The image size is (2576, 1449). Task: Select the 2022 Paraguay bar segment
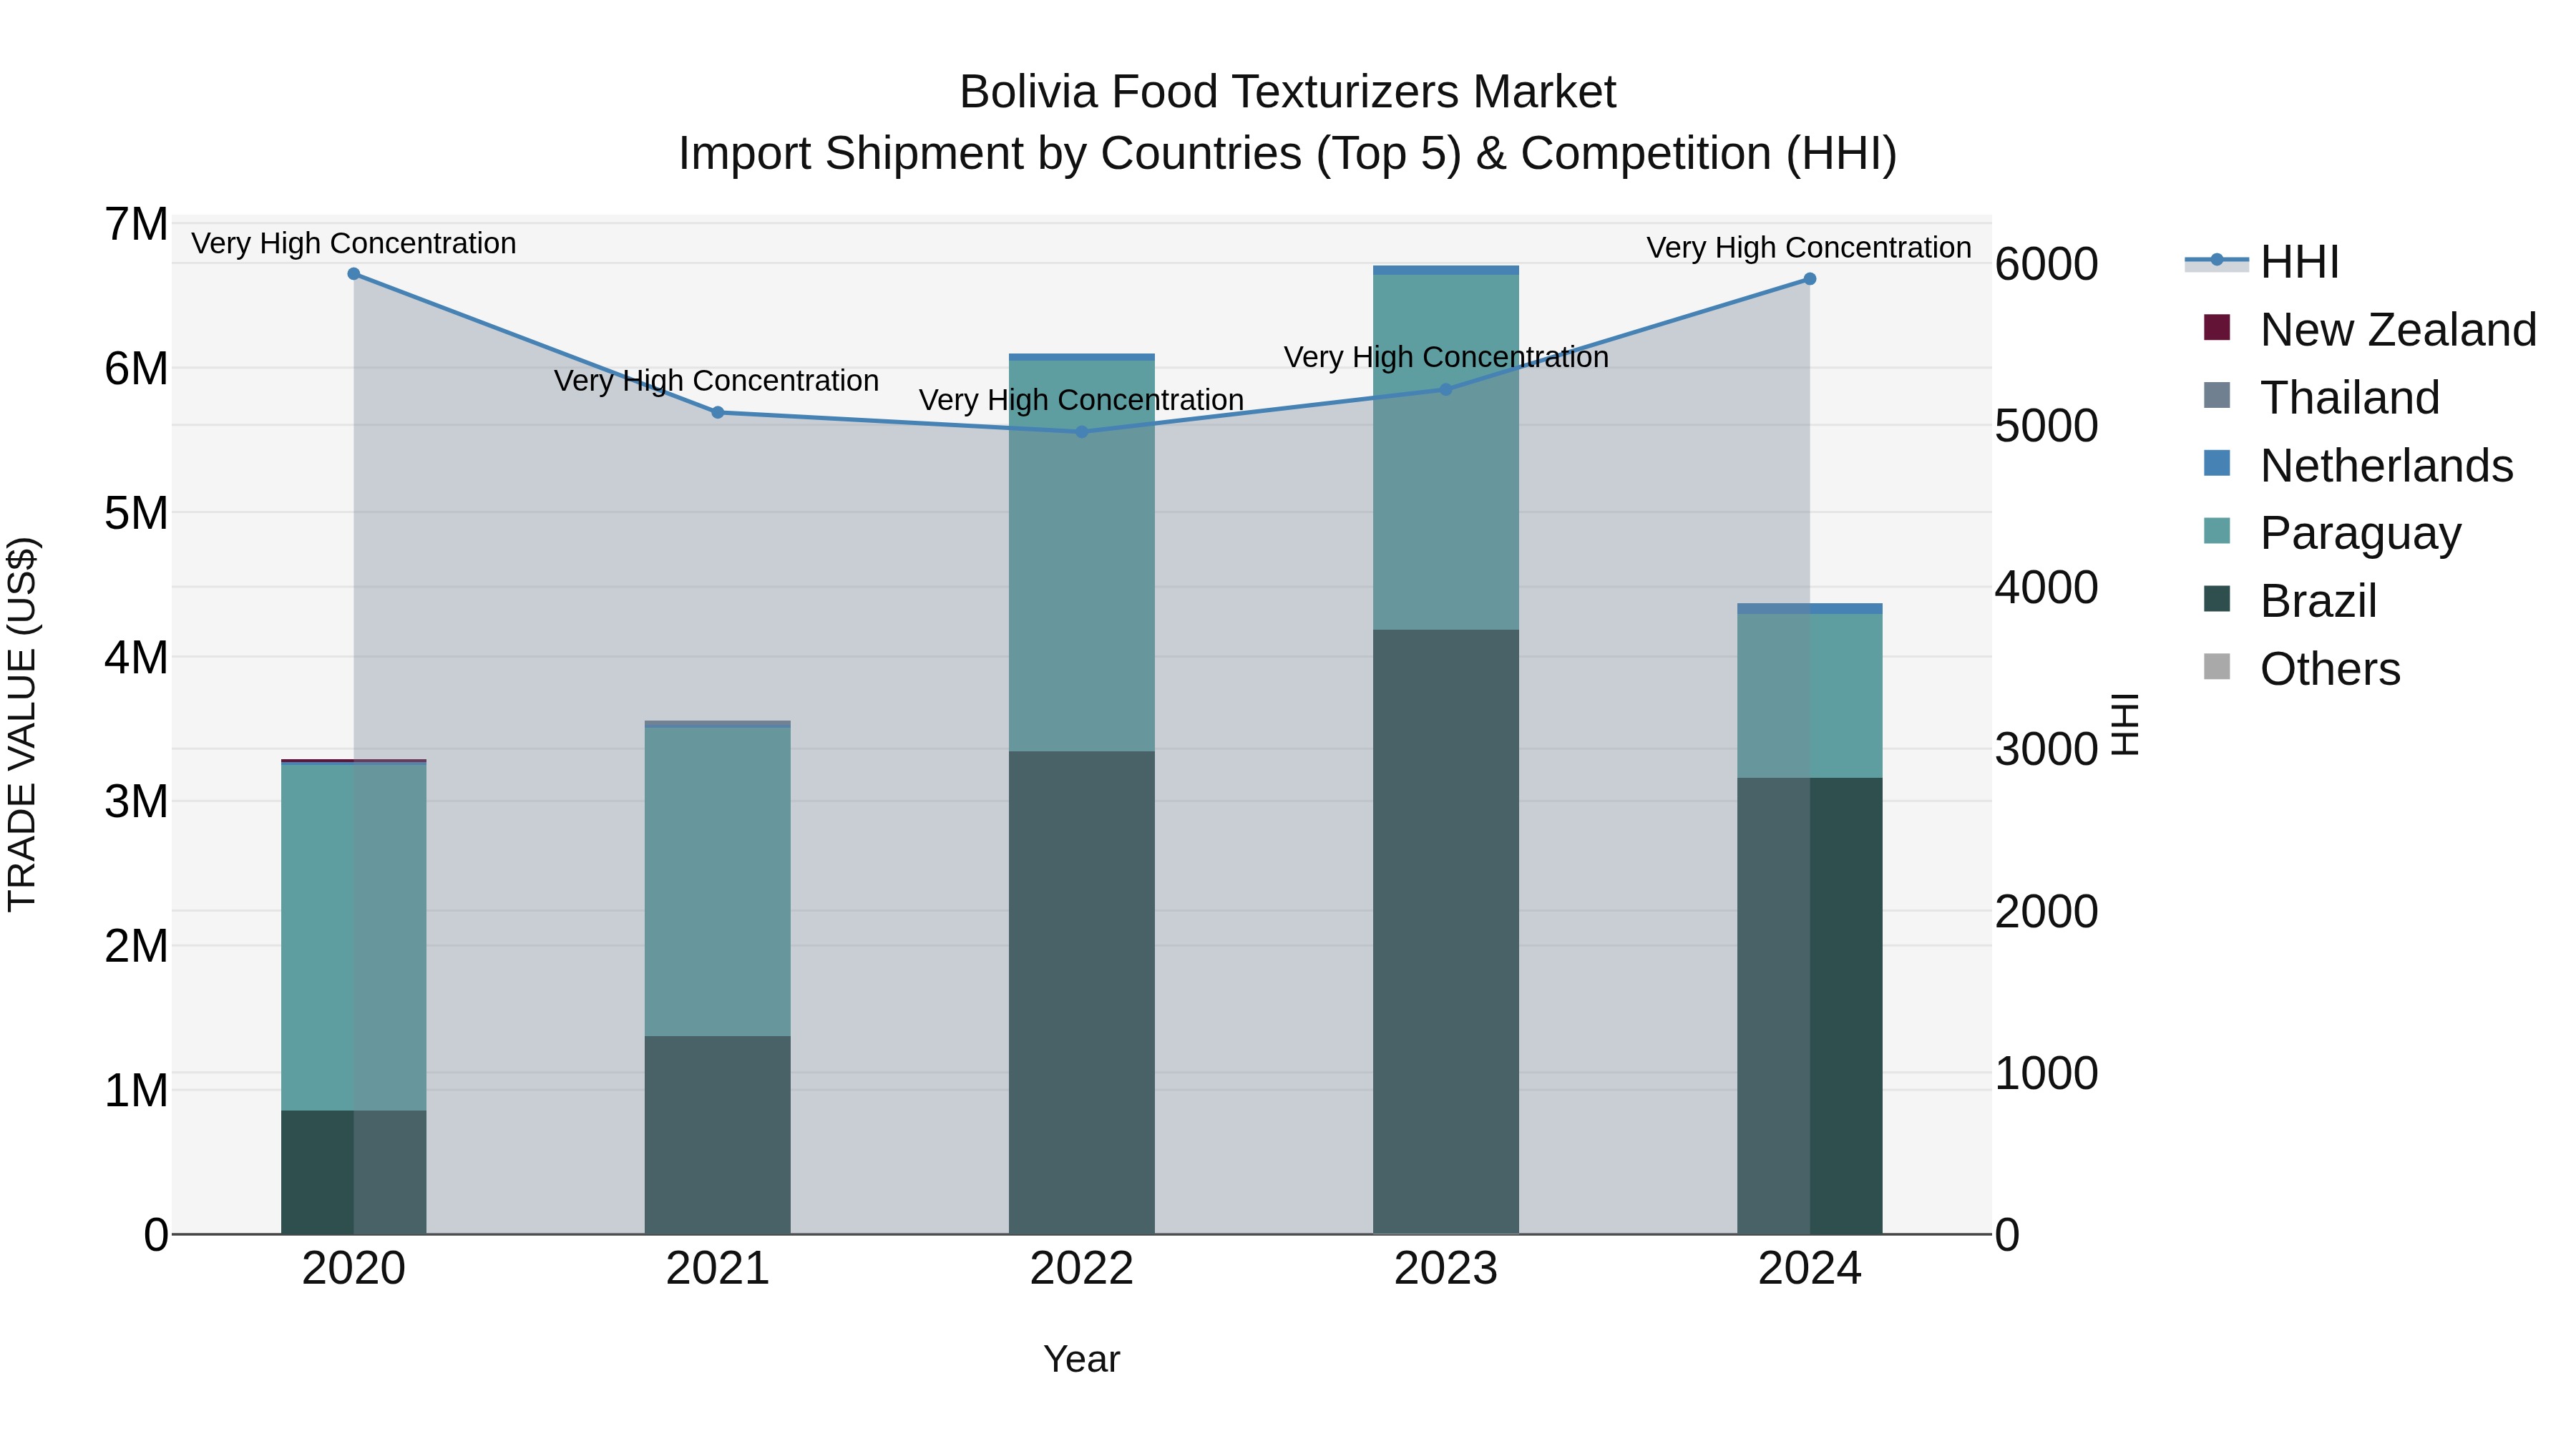coord(1081,555)
